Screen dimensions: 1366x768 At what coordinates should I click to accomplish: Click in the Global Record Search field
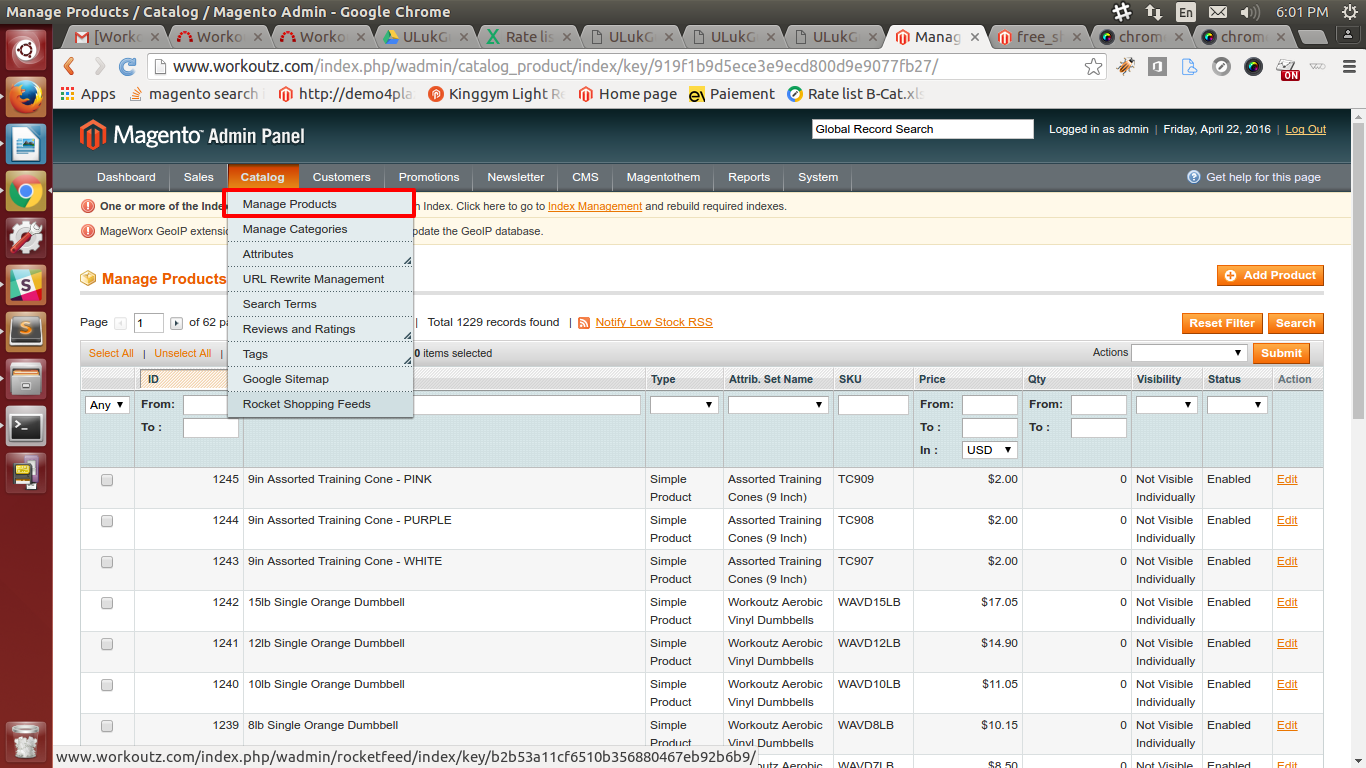[x=922, y=129]
